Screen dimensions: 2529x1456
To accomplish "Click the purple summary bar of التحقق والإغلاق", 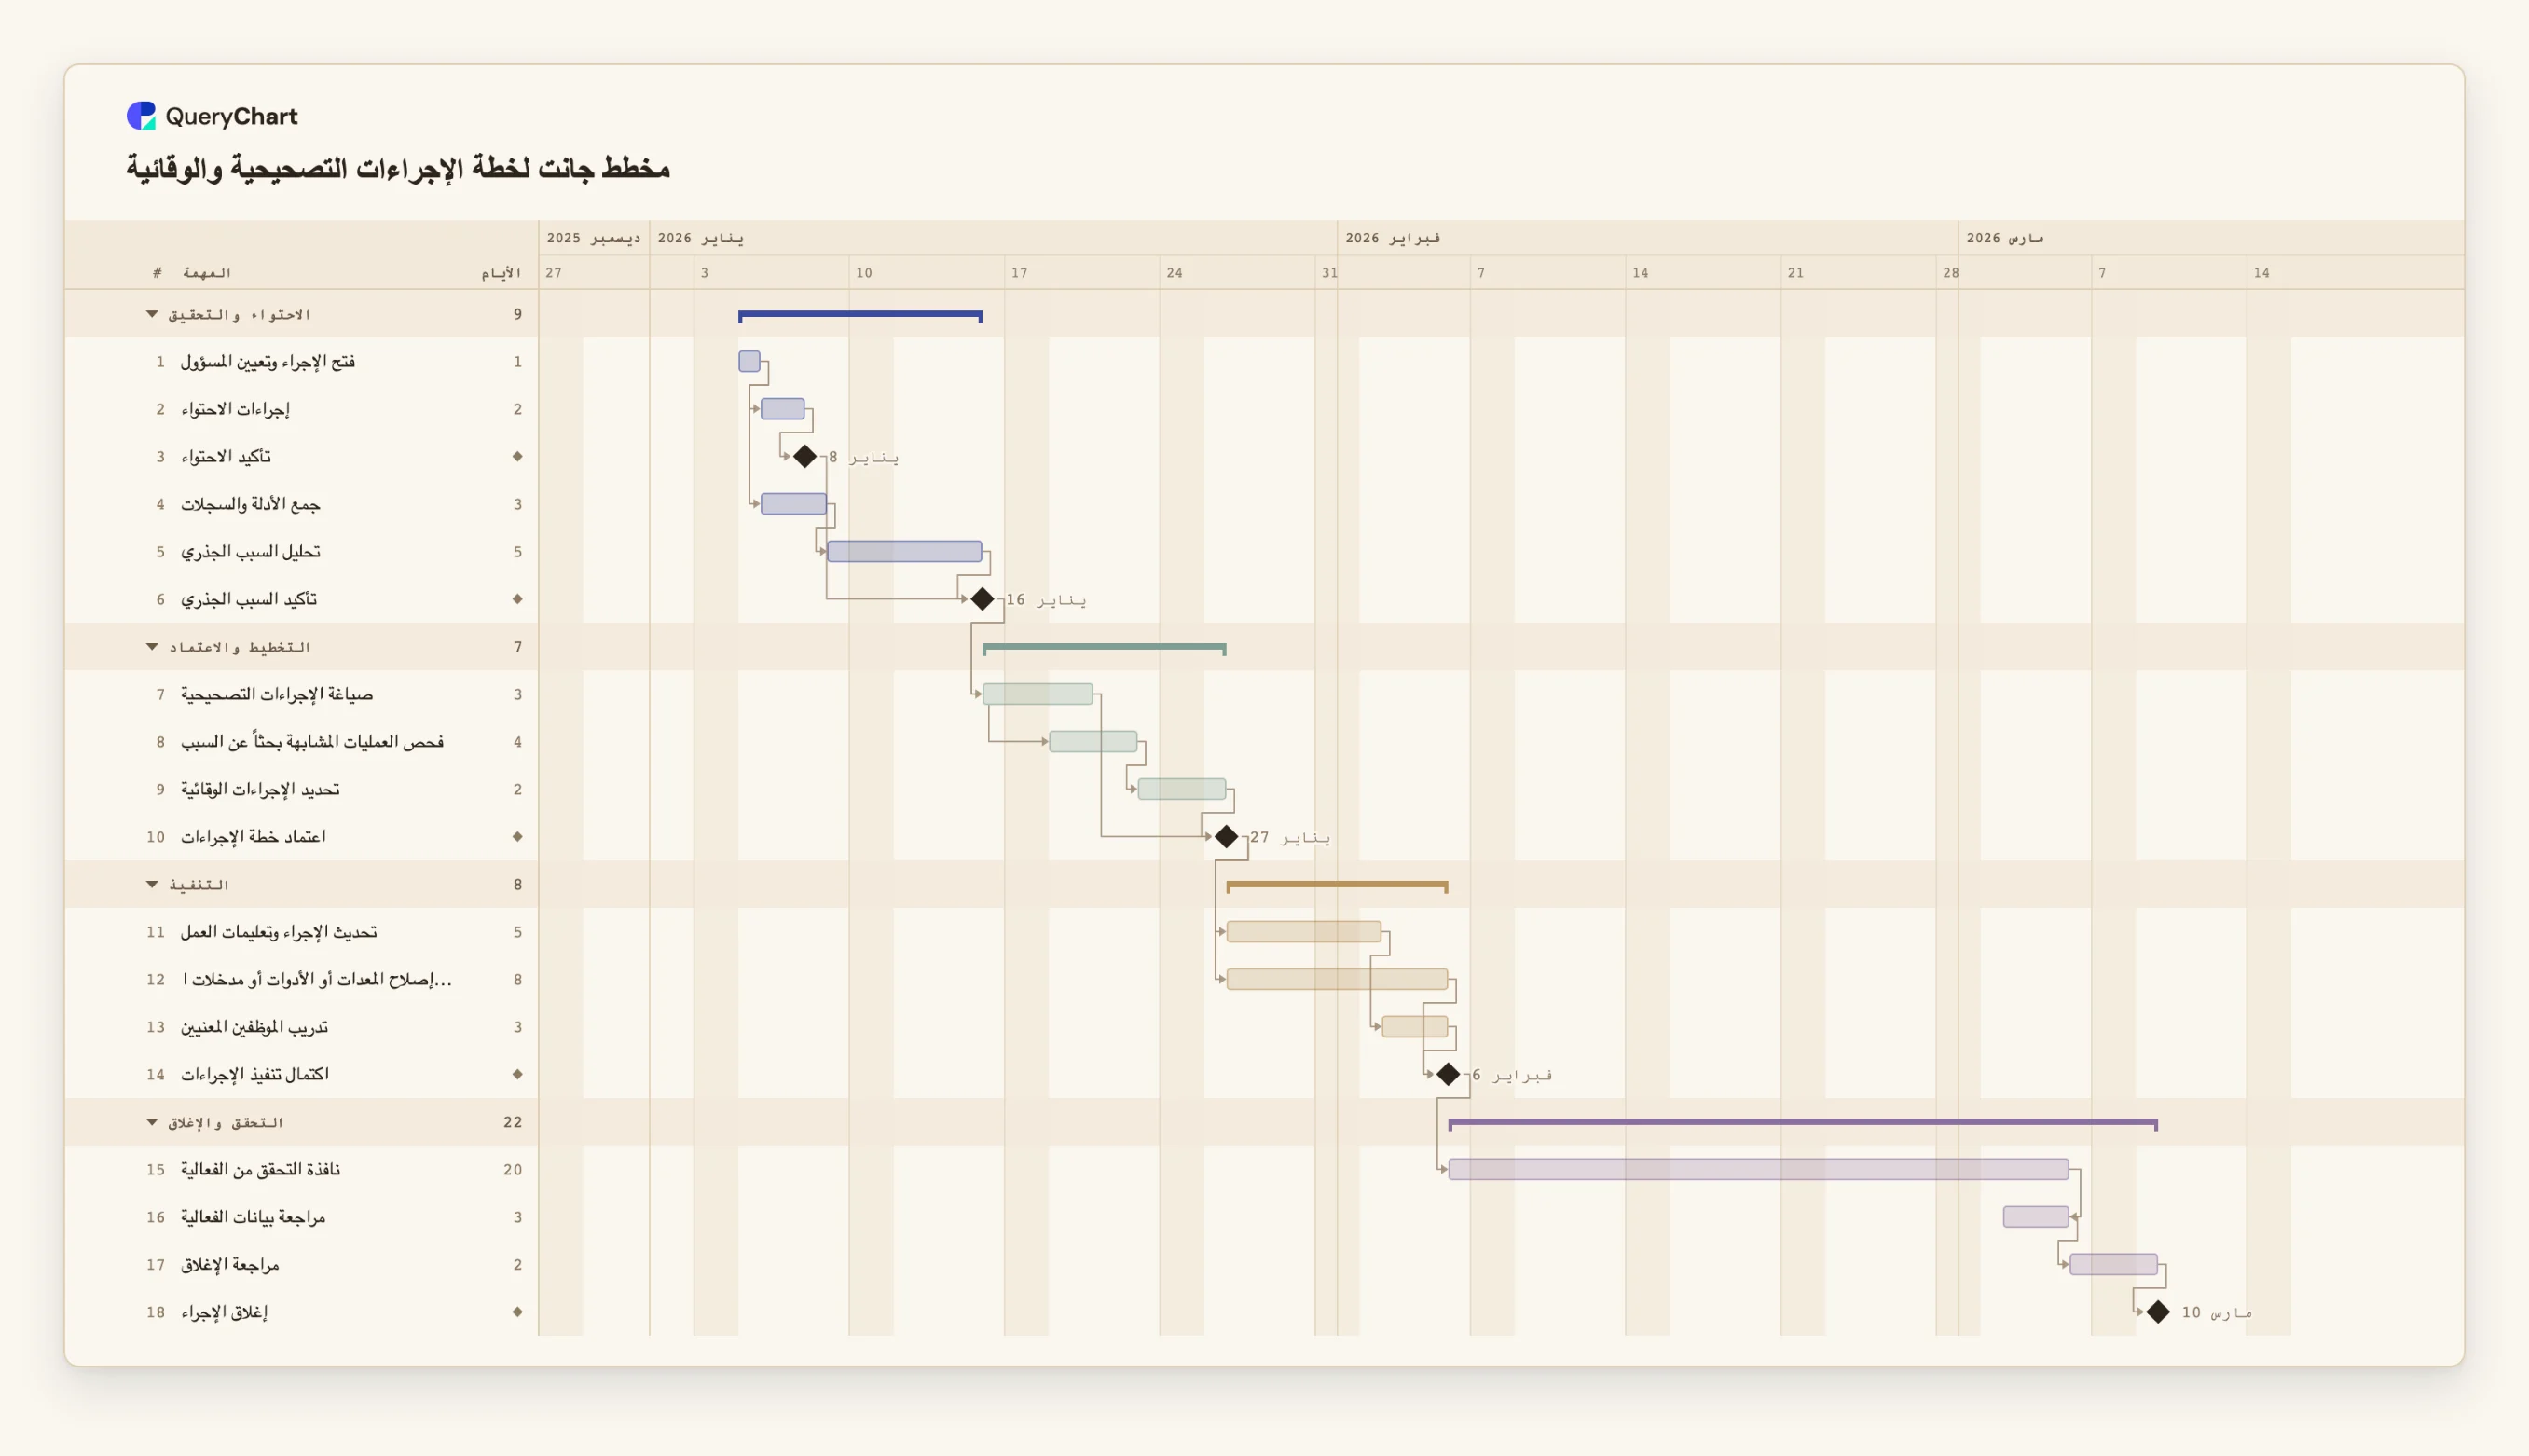I will pyautogui.click(x=1803, y=1124).
